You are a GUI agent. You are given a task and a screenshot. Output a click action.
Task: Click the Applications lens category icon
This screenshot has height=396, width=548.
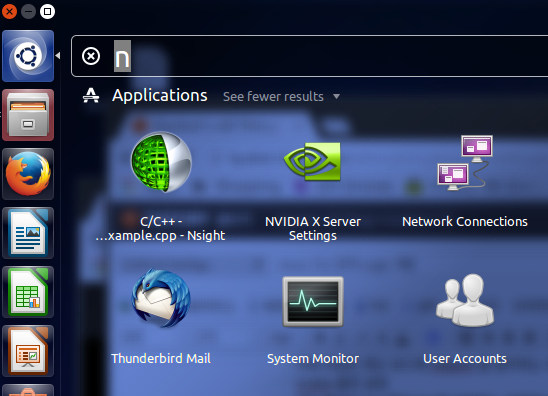(91, 95)
